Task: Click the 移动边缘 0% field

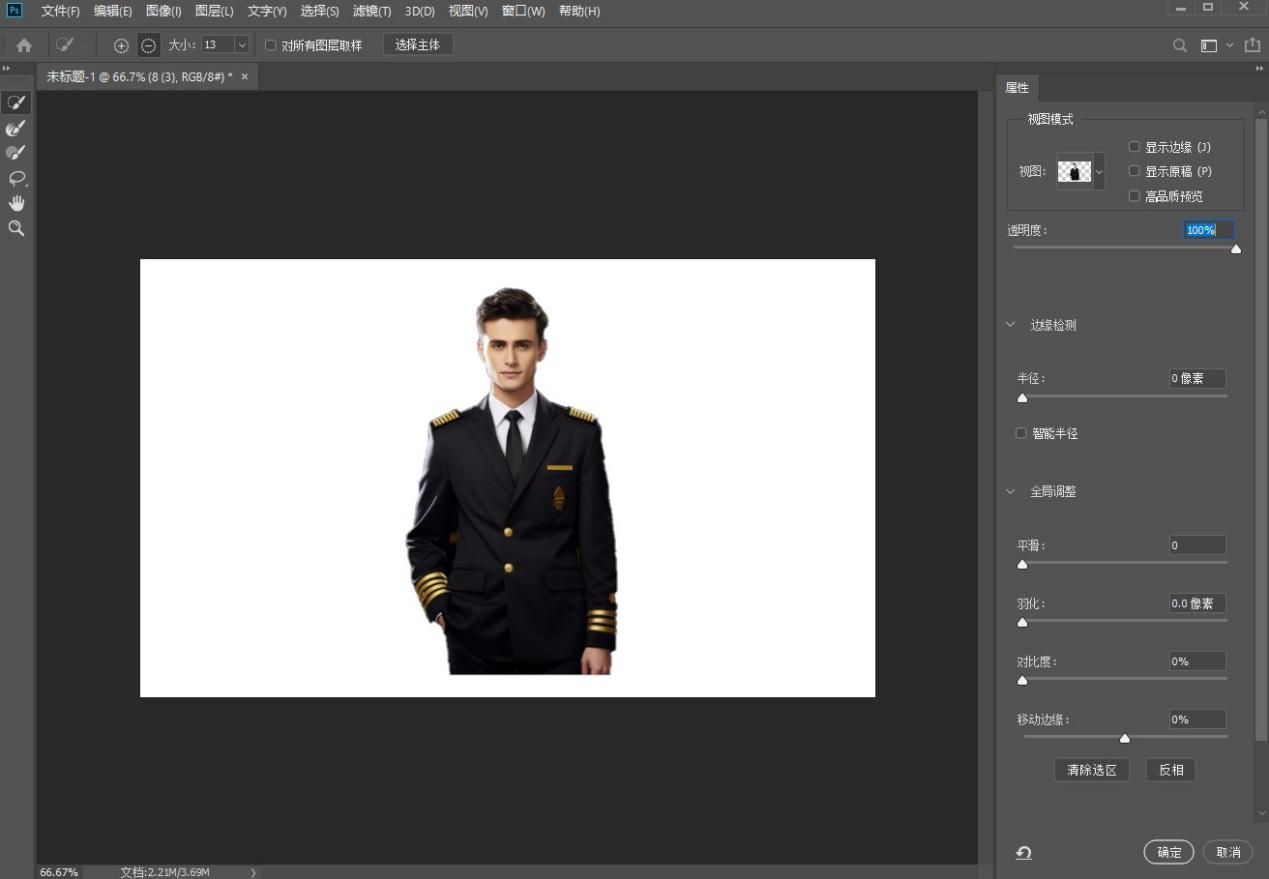Action: point(1197,719)
